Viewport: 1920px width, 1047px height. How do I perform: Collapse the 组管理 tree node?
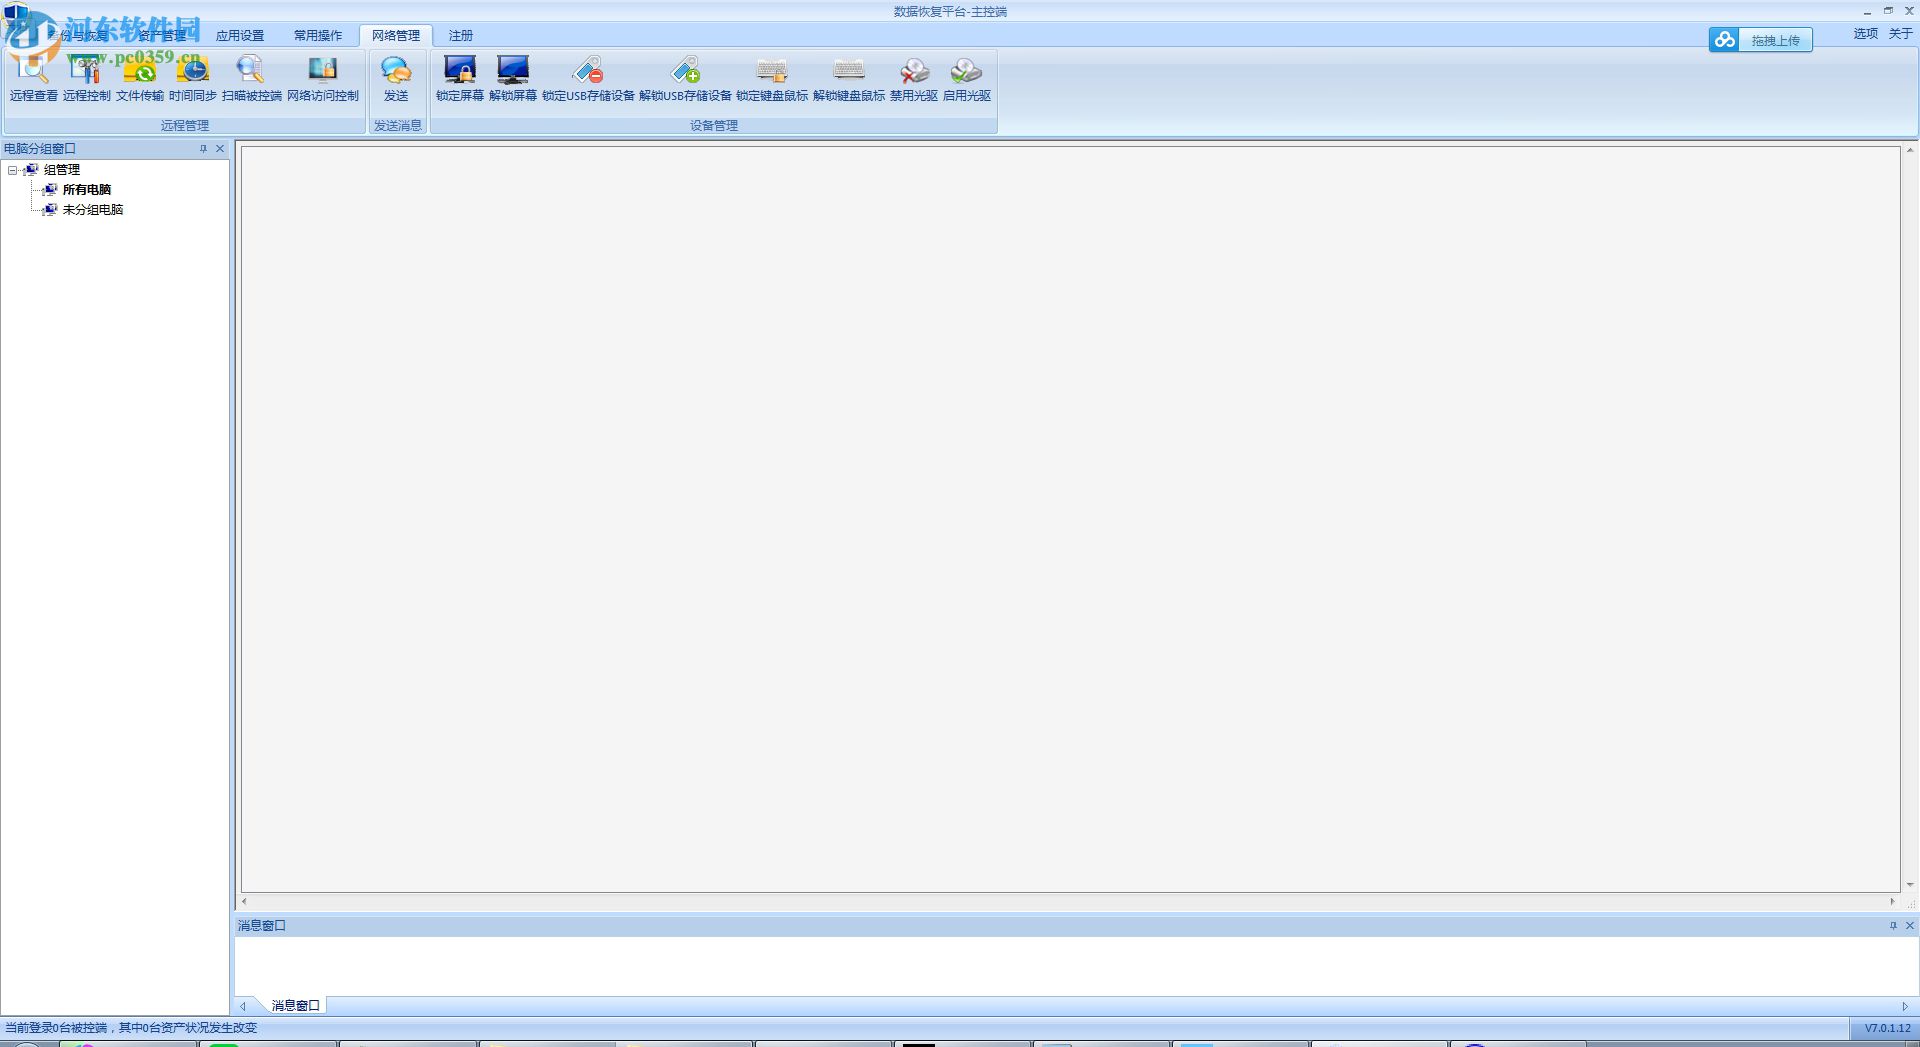[x=13, y=170]
